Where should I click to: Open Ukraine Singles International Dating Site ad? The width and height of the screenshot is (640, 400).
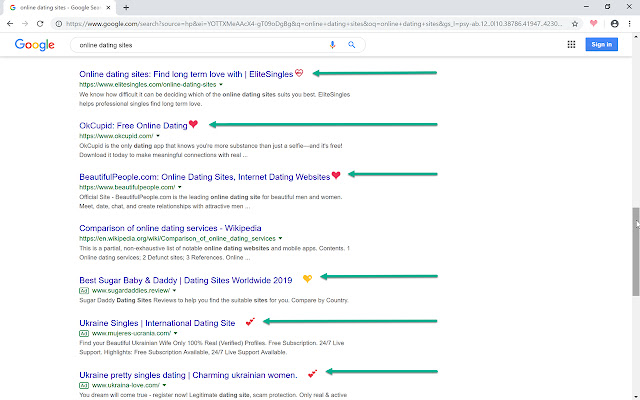(x=157, y=323)
